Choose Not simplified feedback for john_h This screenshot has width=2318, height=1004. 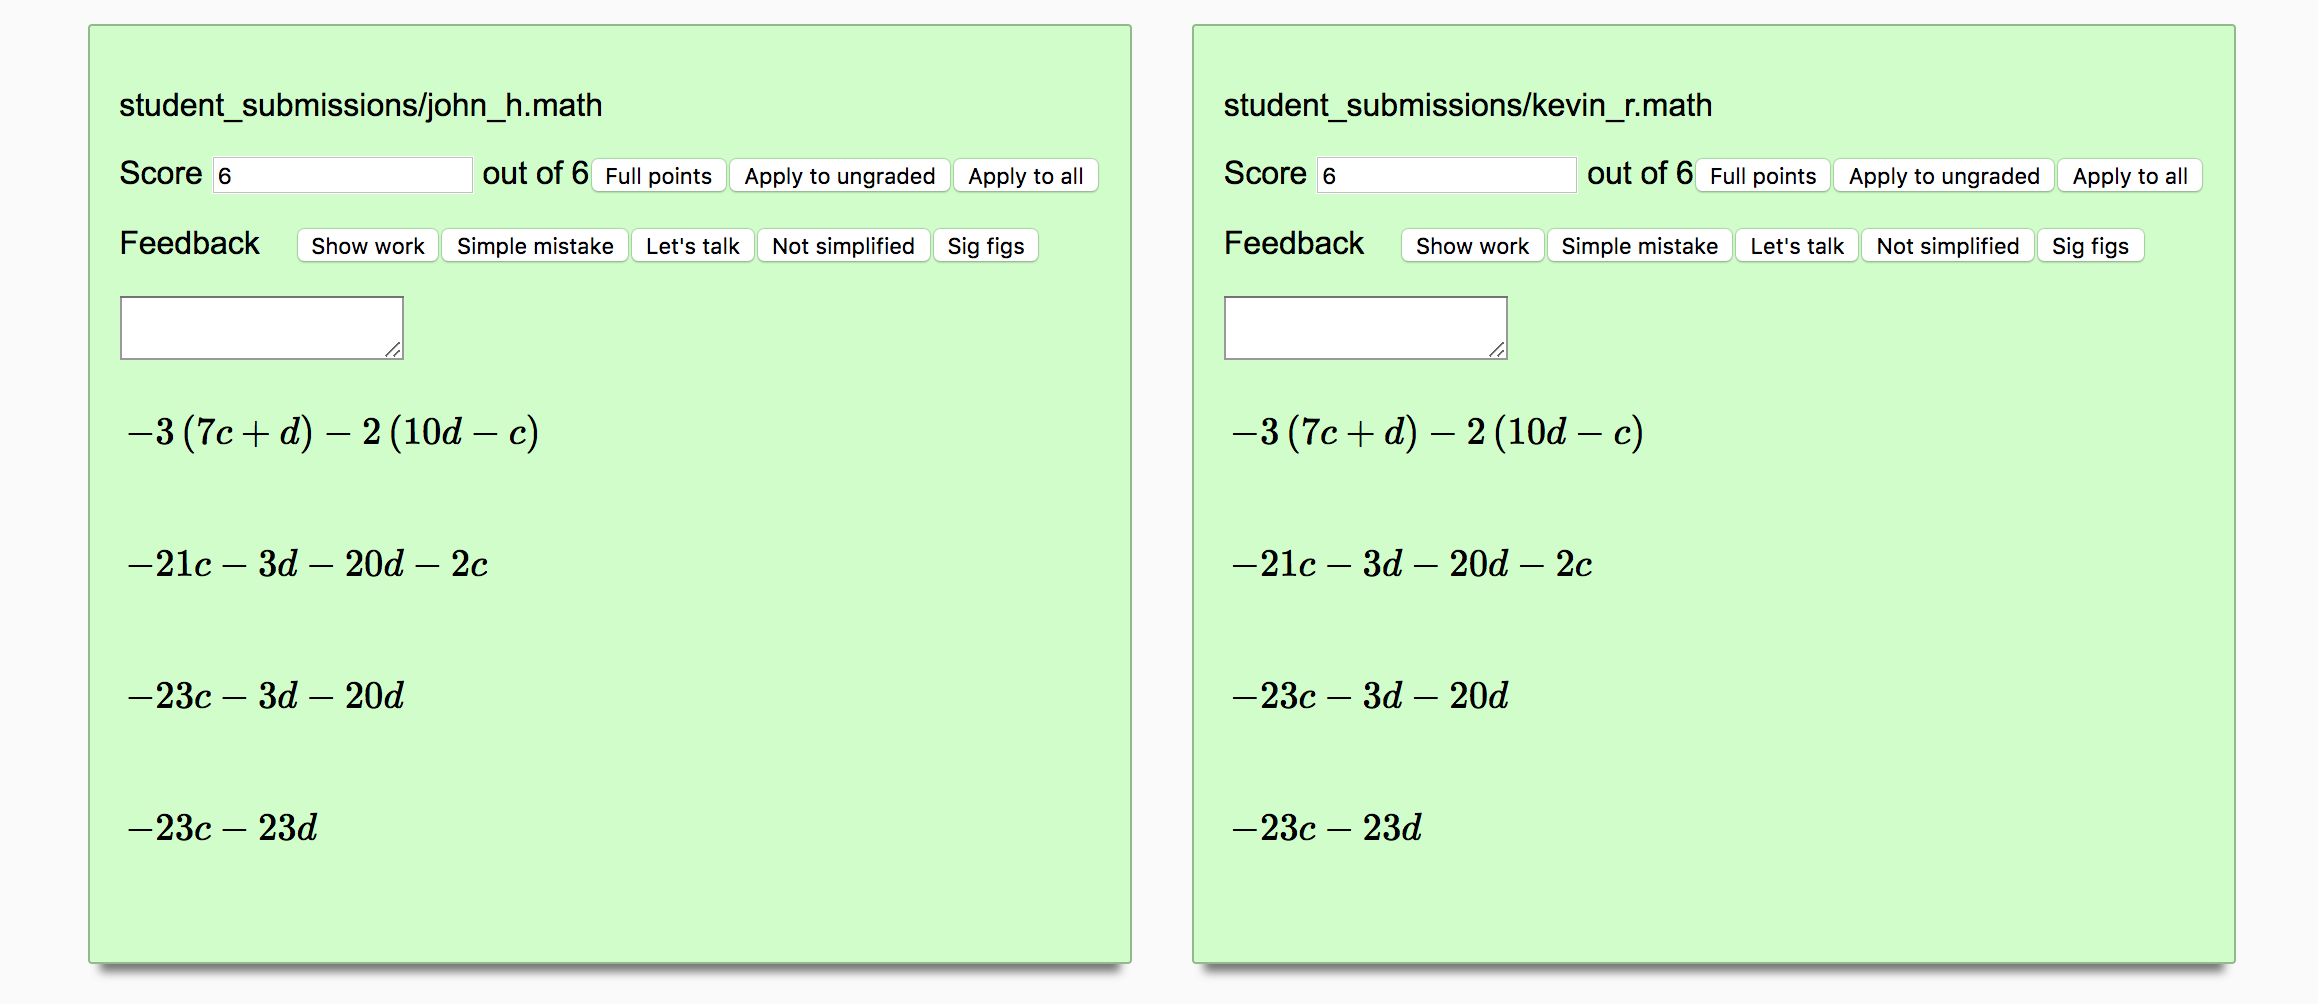[843, 246]
